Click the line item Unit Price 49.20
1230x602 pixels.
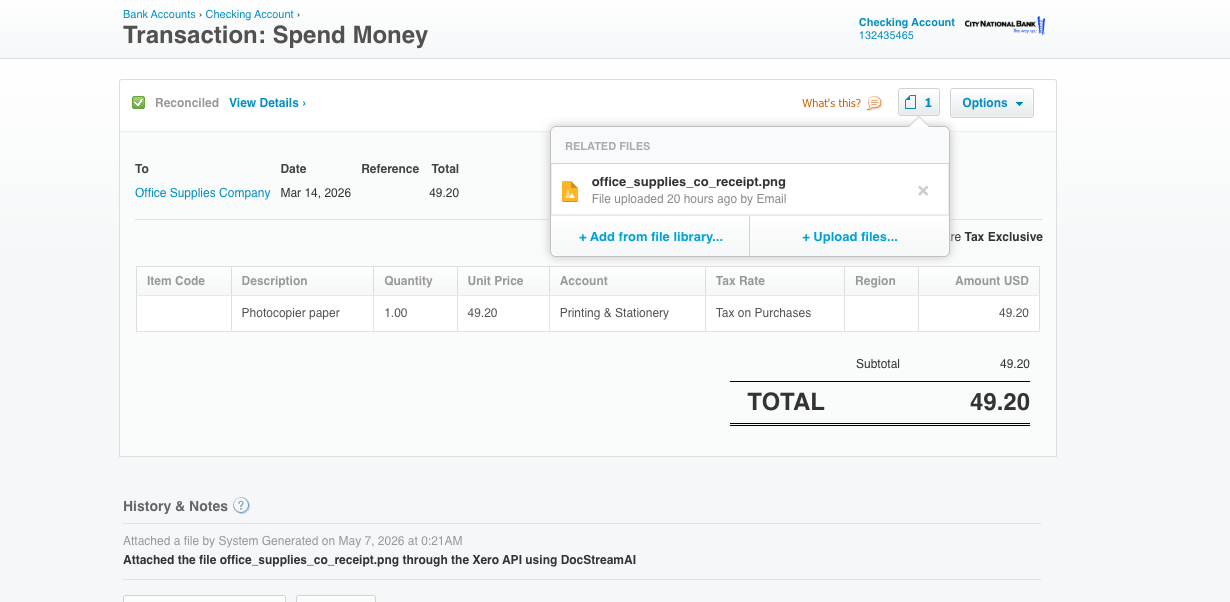(482, 313)
